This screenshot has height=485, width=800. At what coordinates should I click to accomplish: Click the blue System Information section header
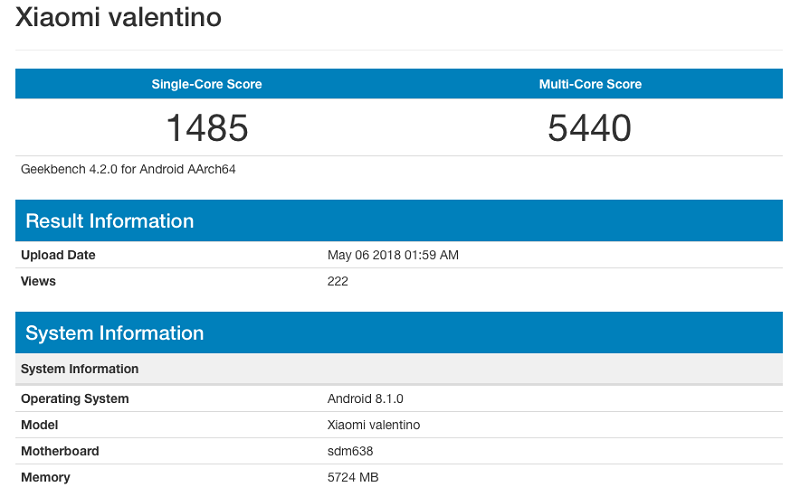pyautogui.click(x=114, y=333)
